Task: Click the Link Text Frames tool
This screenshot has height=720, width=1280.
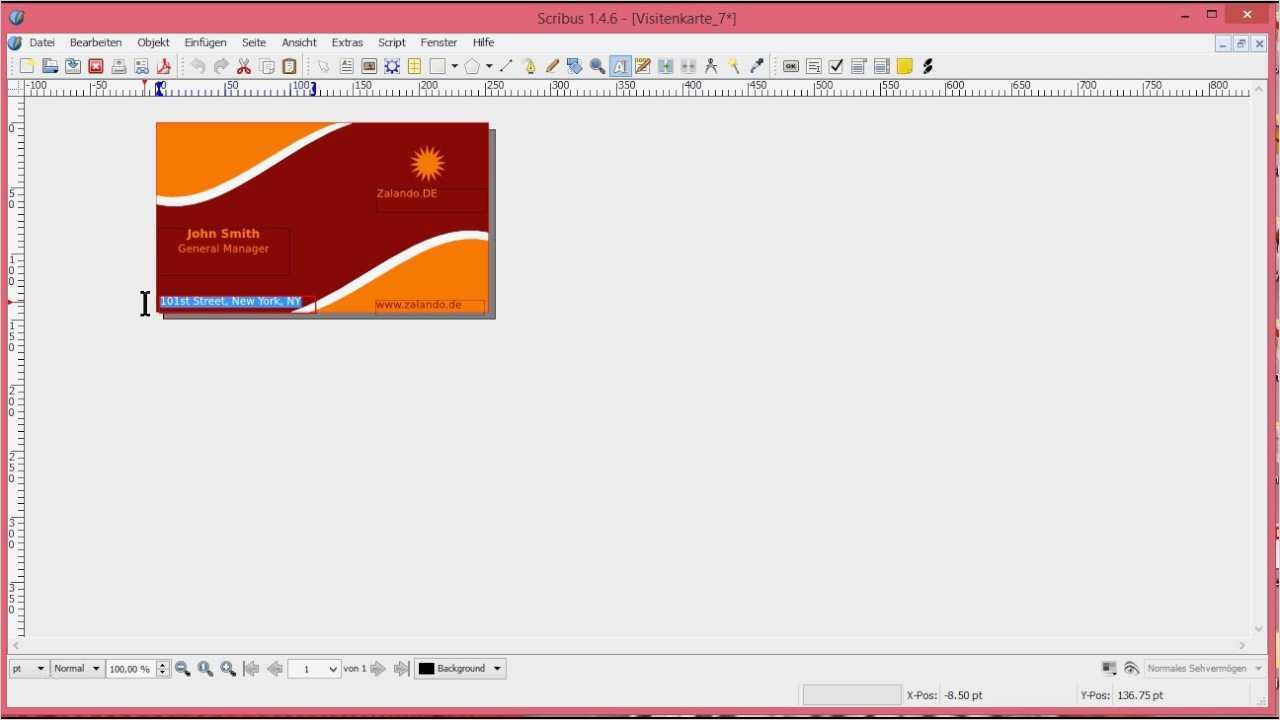Action: pos(665,66)
